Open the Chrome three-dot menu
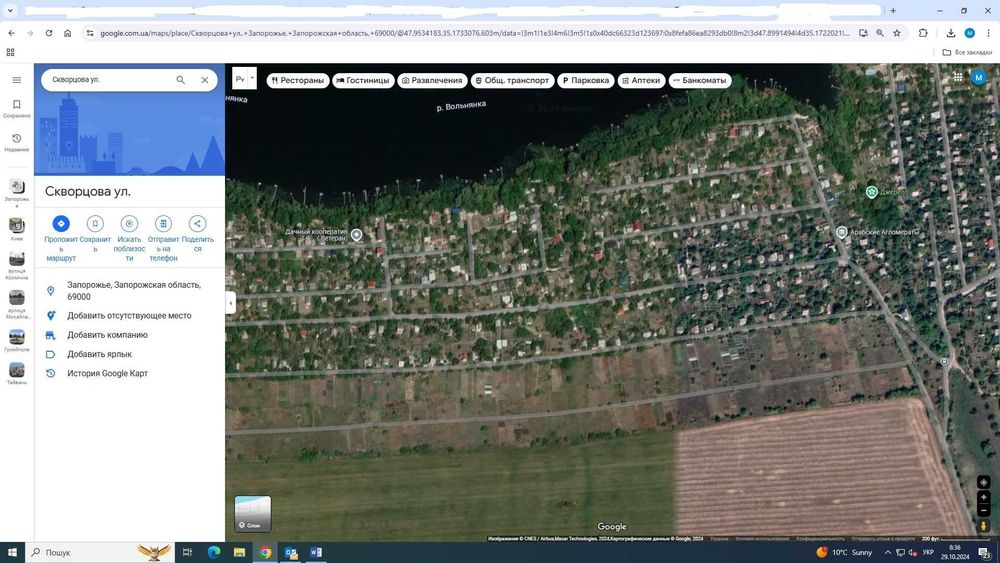Screen dimensions: 1000x563 pyautogui.click(x=989, y=33)
